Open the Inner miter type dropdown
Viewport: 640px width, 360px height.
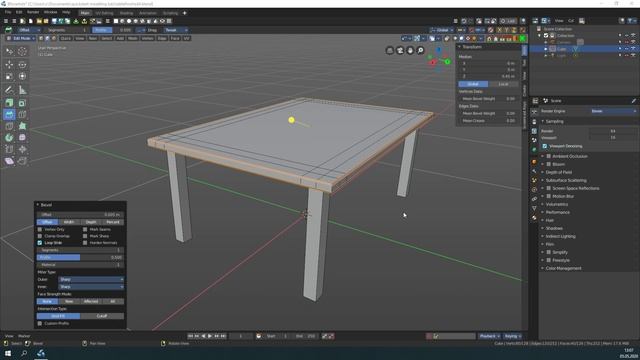click(x=91, y=287)
